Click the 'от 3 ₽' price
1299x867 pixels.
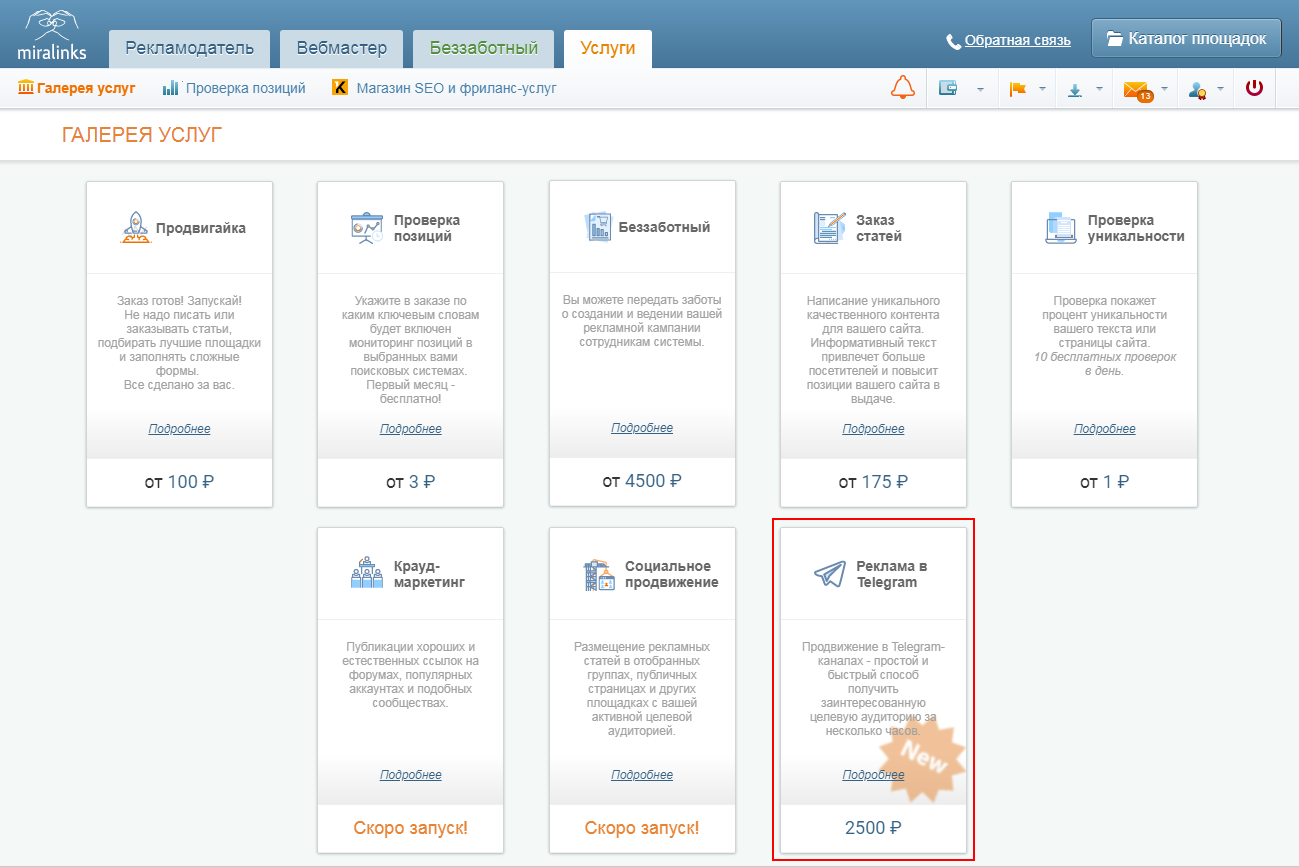pyautogui.click(x=411, y=482)
